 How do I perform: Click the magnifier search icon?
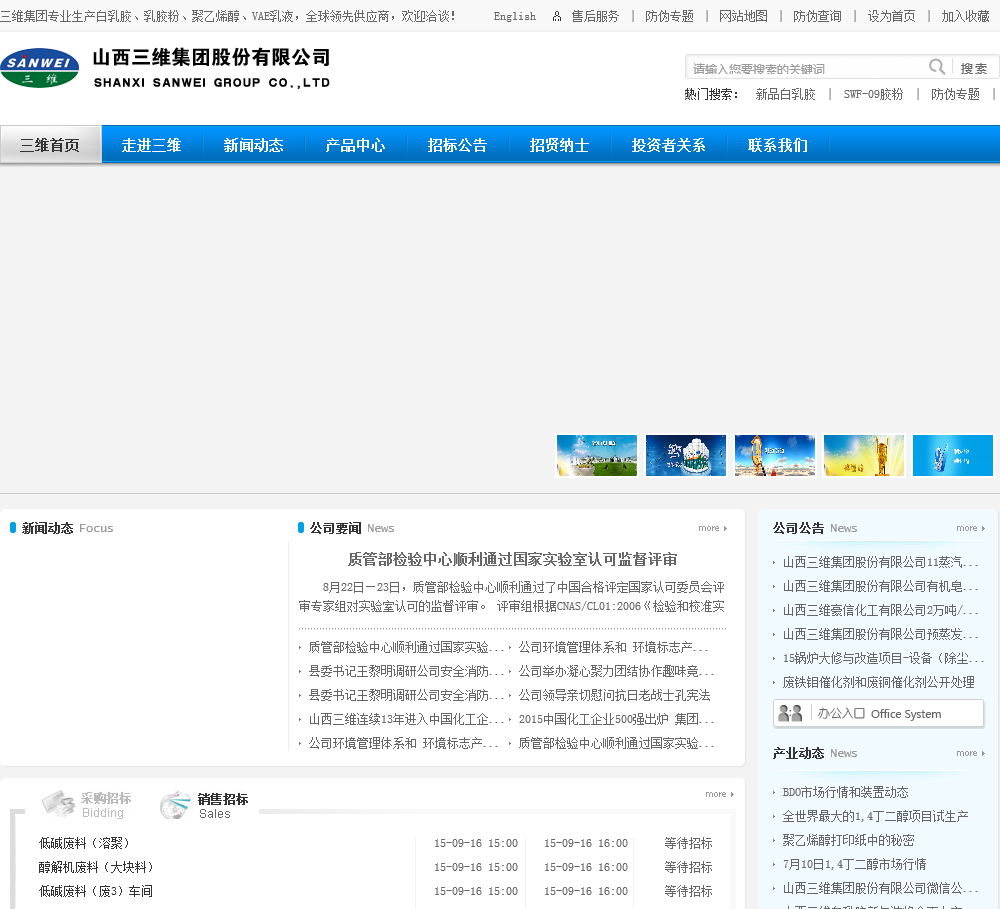pos(937,67)
